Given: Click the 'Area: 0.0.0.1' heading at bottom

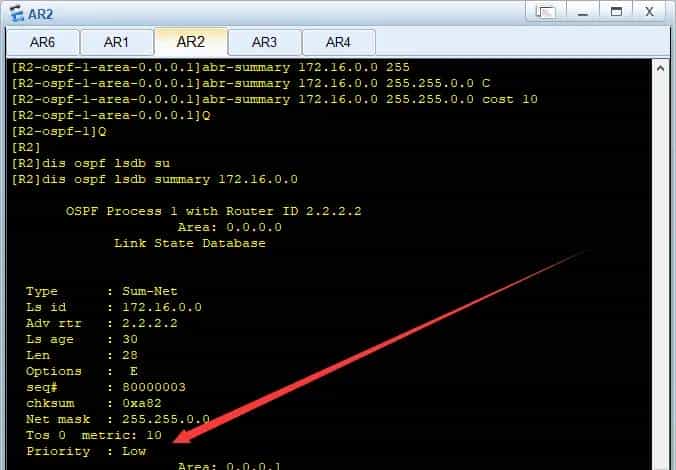Looking at the screenshot, I should tap(229, 466).
